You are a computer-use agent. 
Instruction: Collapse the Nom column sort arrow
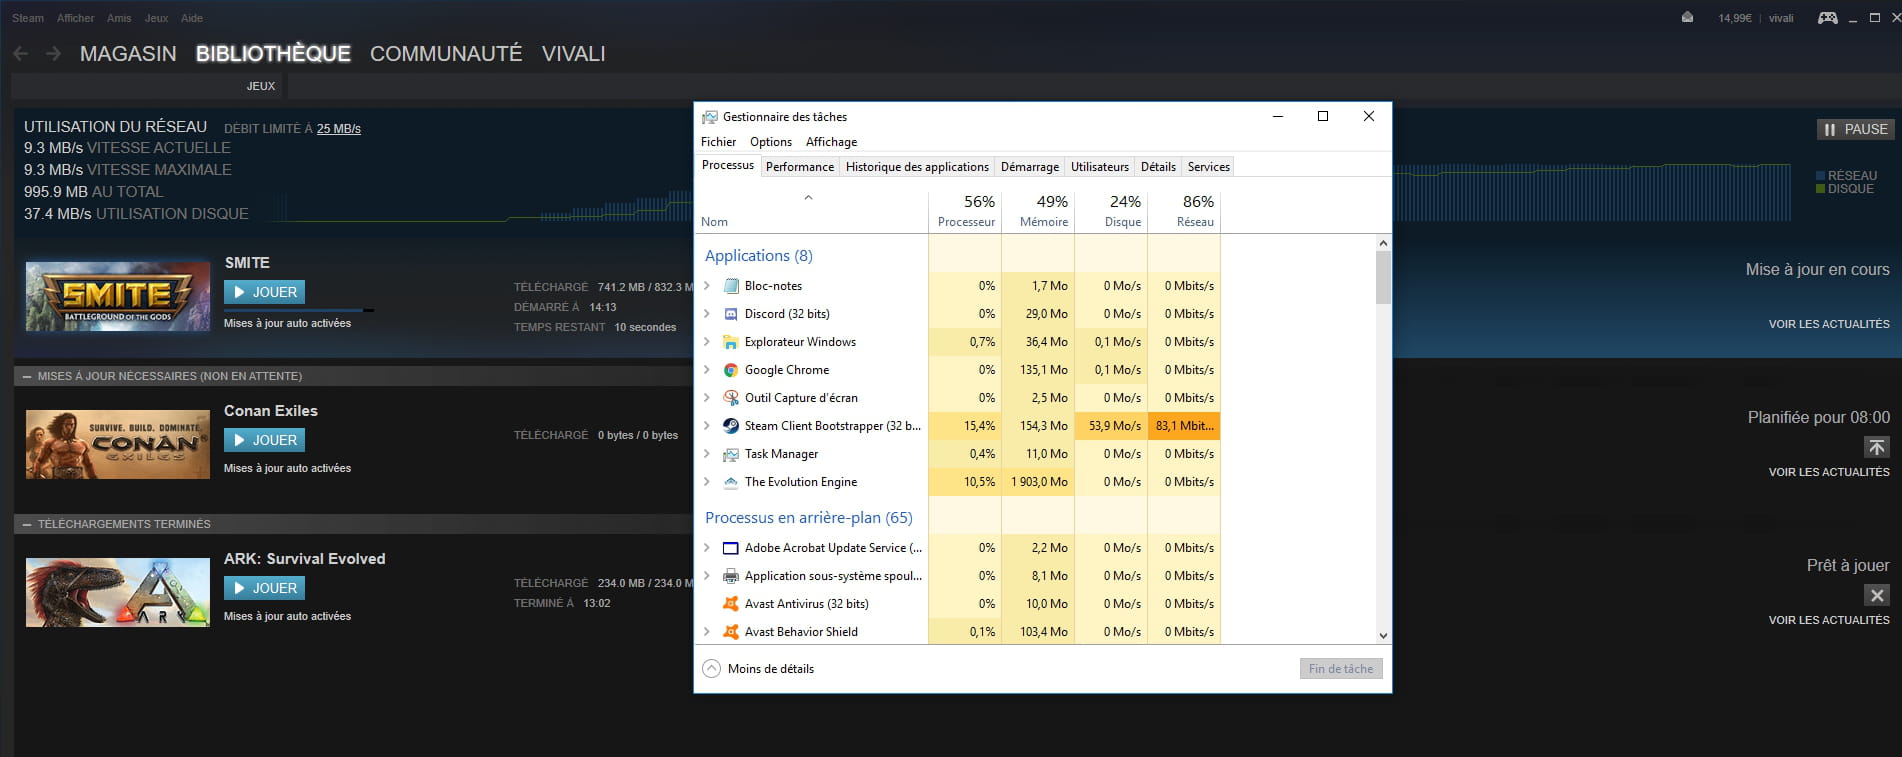(x=808, y=198)
